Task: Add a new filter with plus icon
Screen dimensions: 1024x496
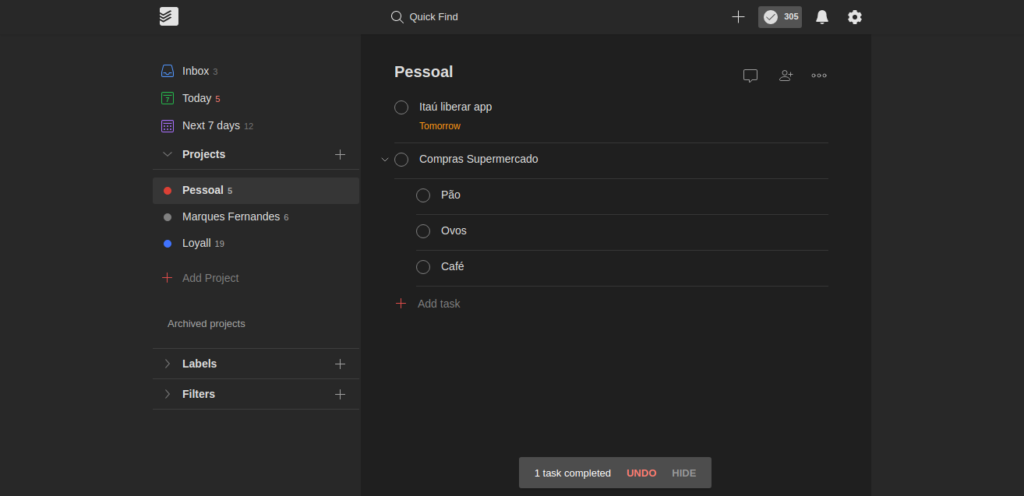Action: [340, 394]
